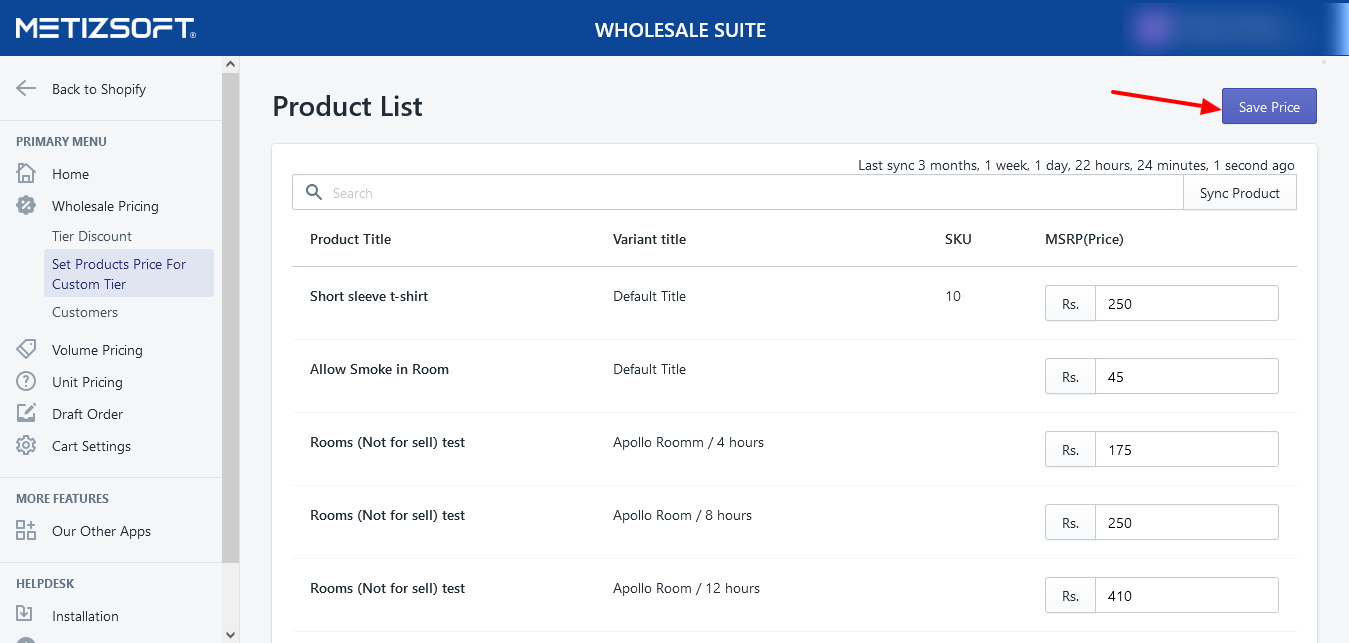Click the Metizsoft logo in header
1349x643 pixels.
pos(105,28)
